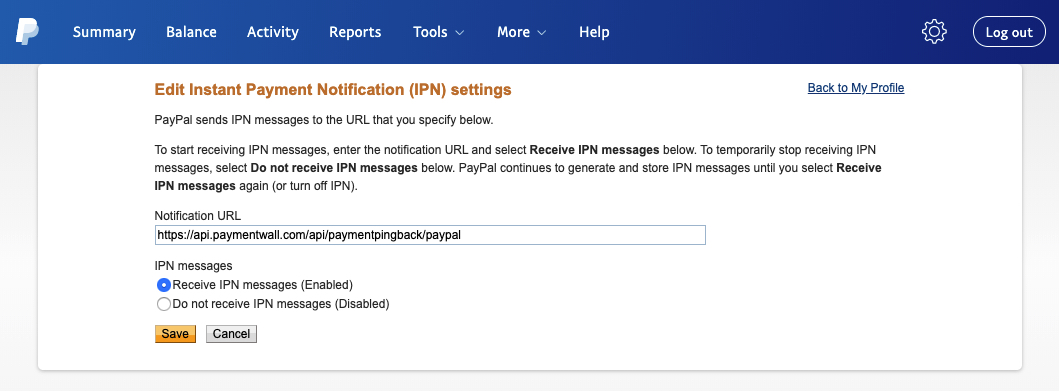The width and height of the screenshot is (1059, 391).
Task: Select Do not receive IPN messages (Disabled)
Action: (x=163, y=304)
